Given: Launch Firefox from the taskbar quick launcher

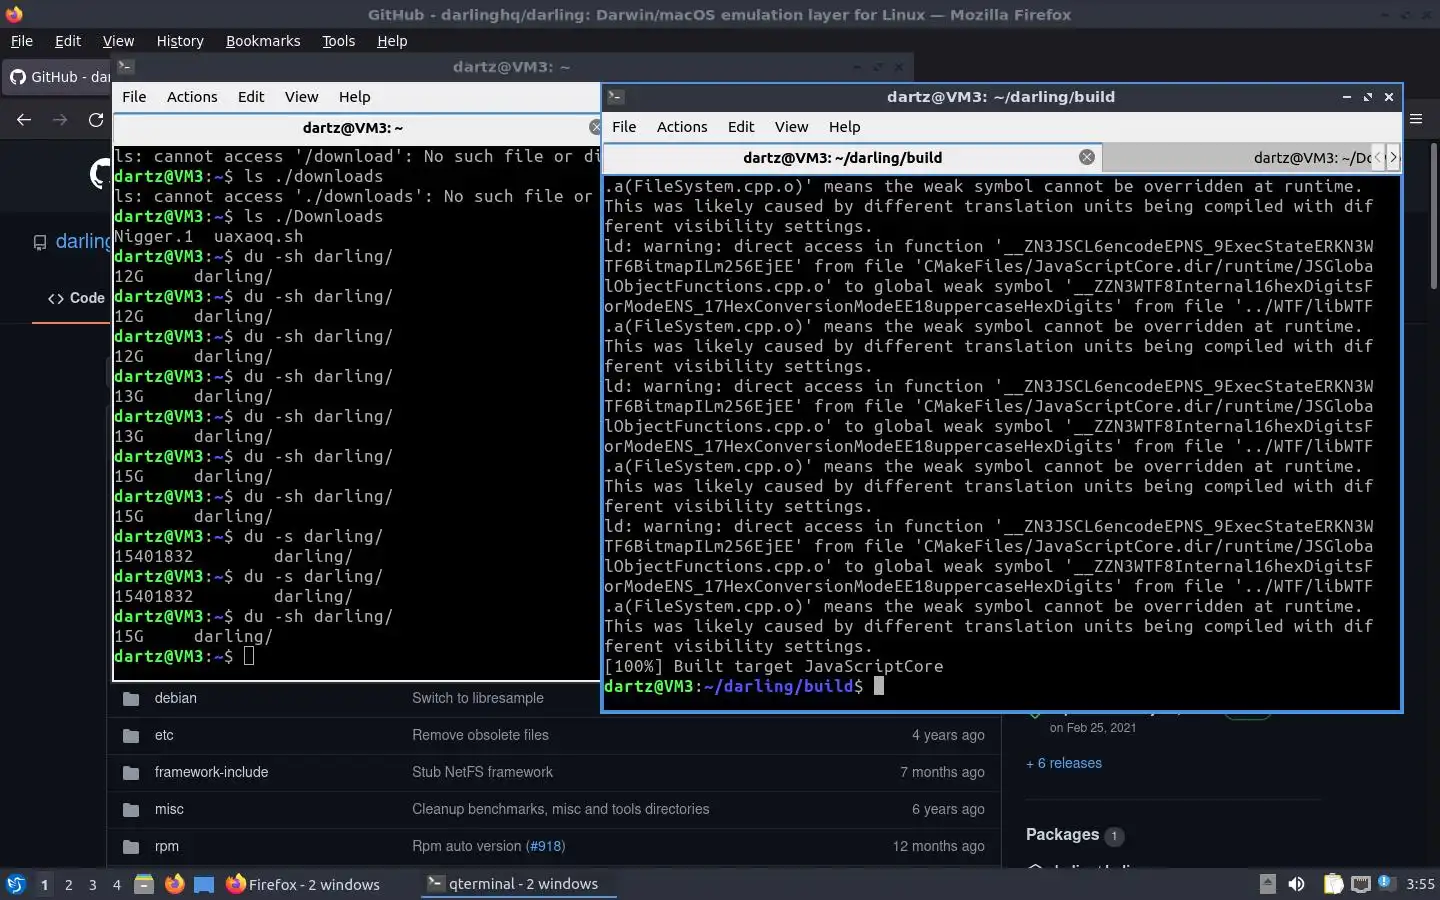Looking at the screenshot, I should [174, 884].
